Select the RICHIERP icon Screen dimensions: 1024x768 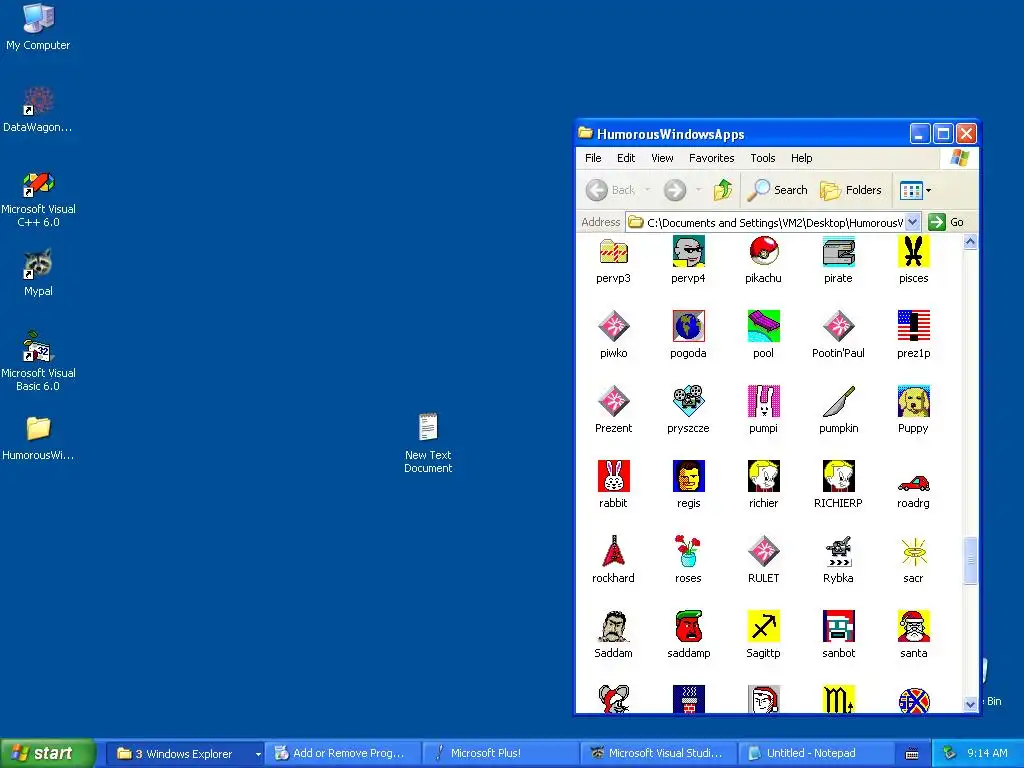(x=839, y=476)
